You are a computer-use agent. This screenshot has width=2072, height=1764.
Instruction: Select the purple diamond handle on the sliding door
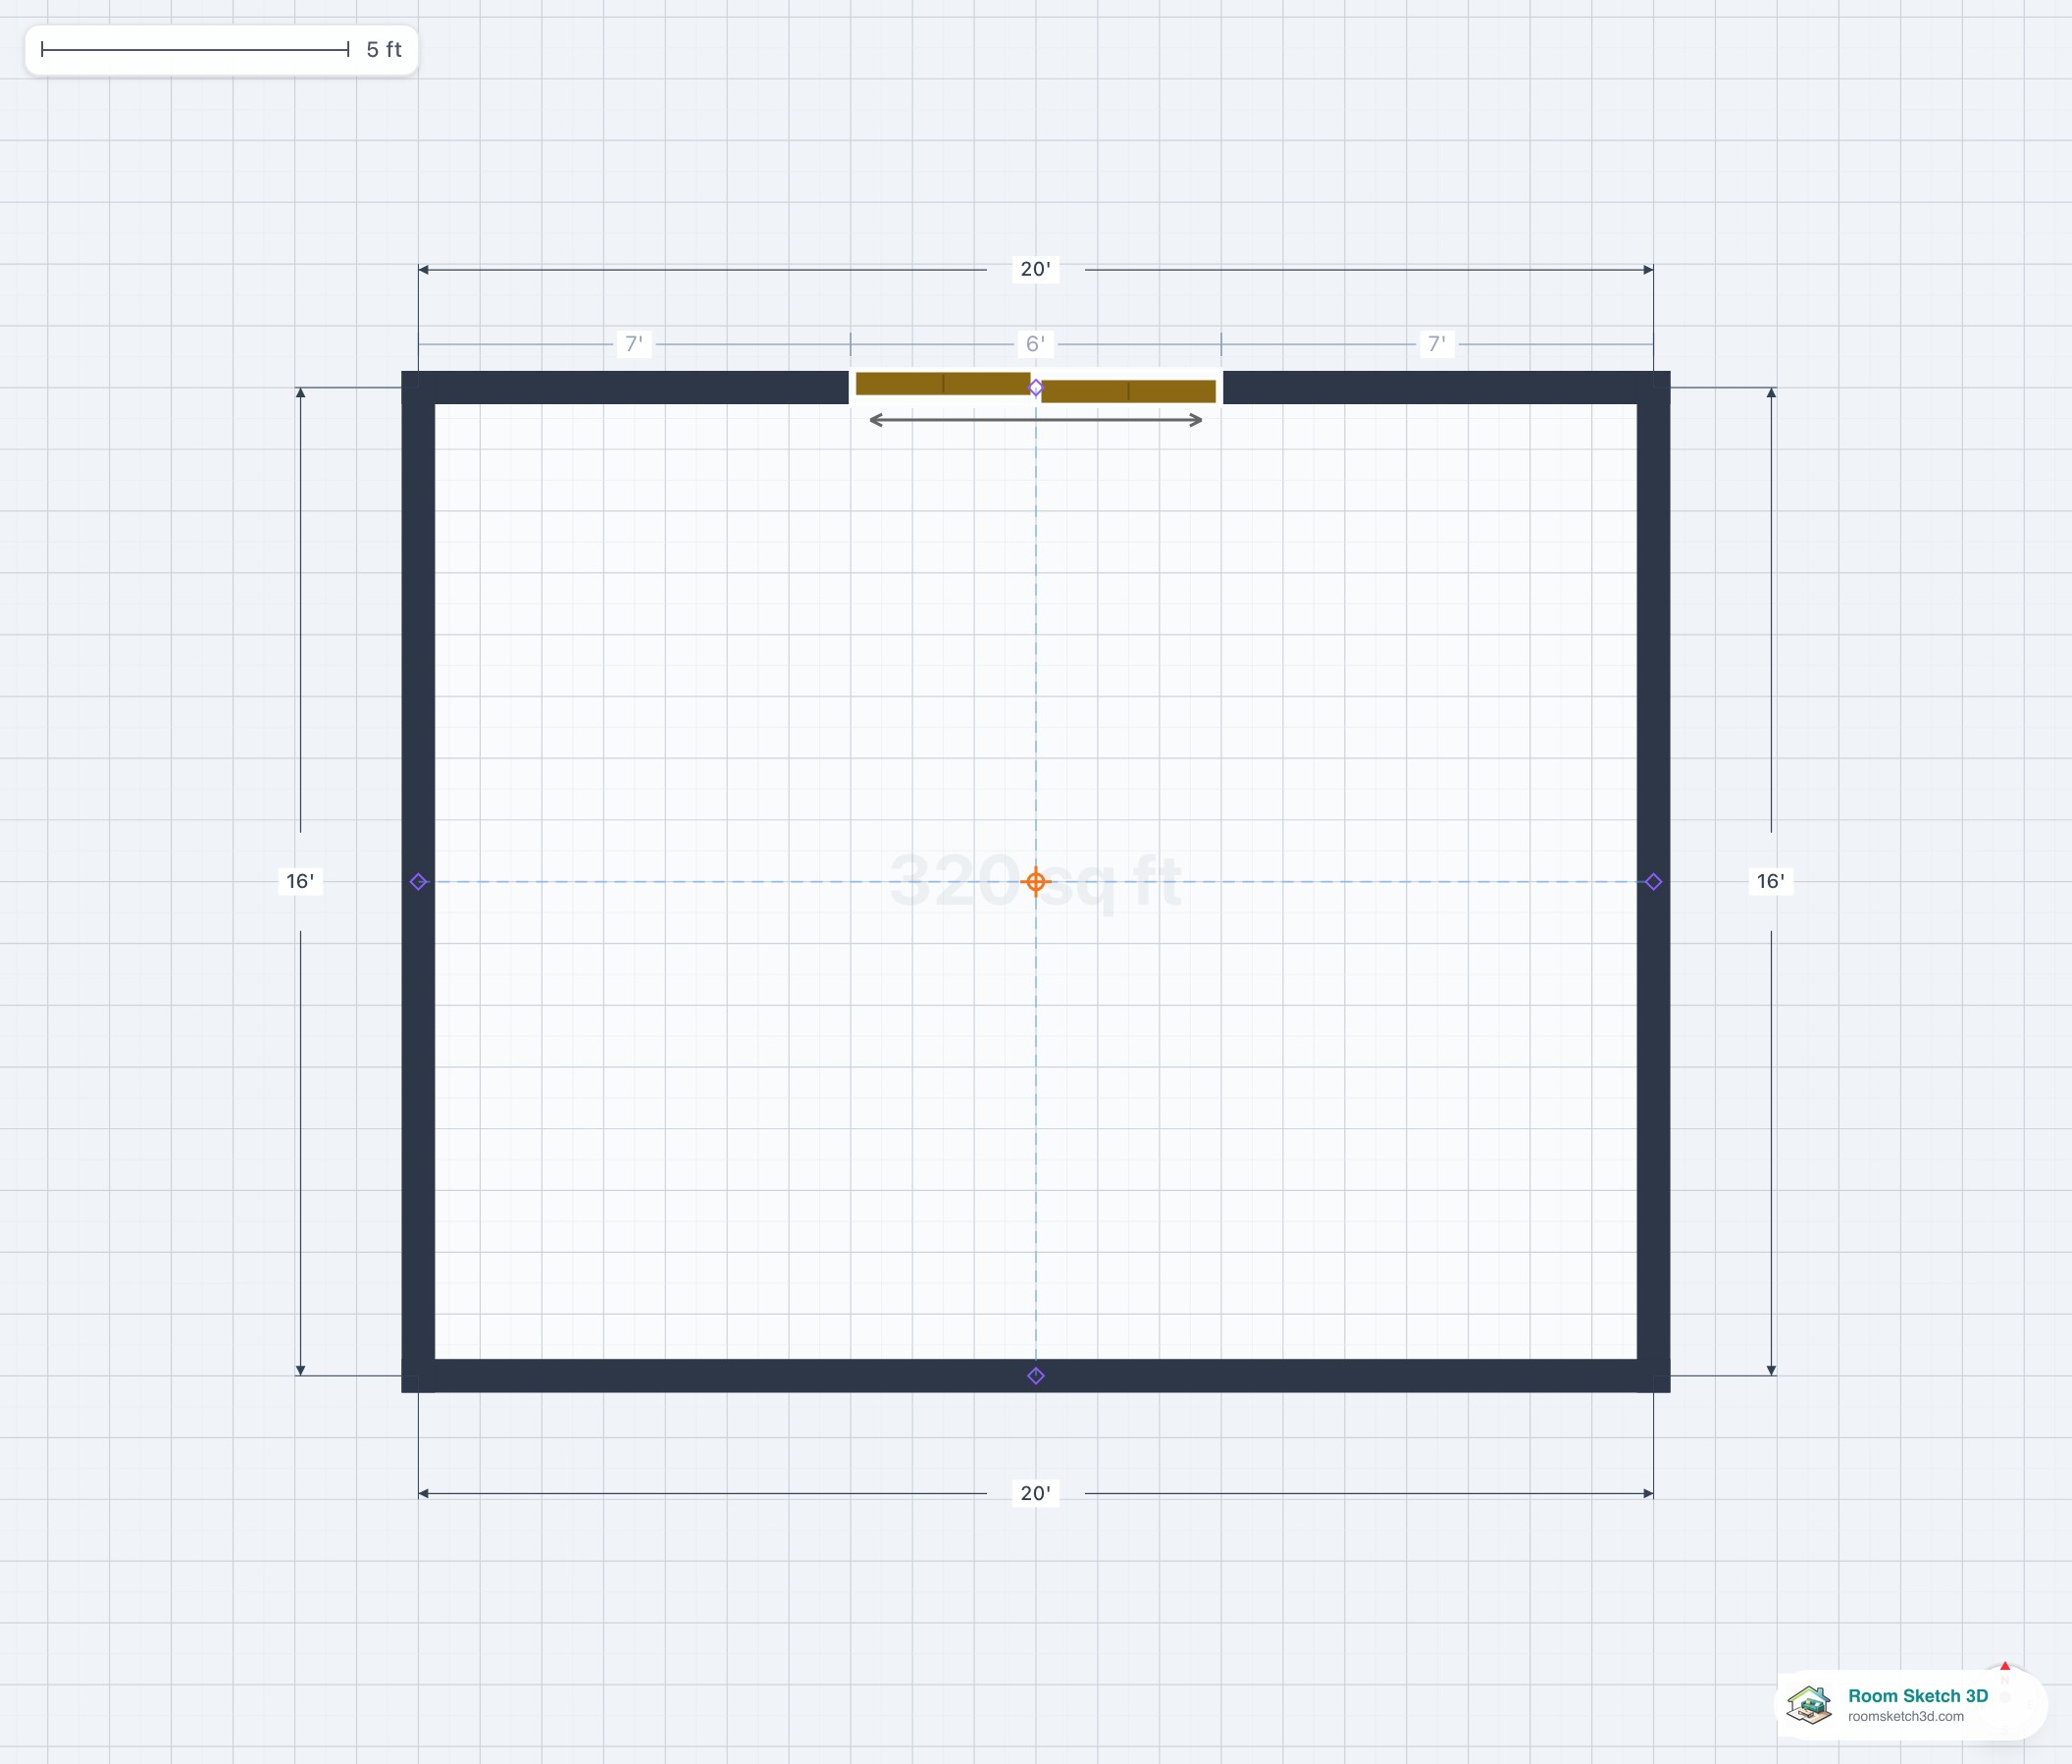click(x=1036, y=387)
